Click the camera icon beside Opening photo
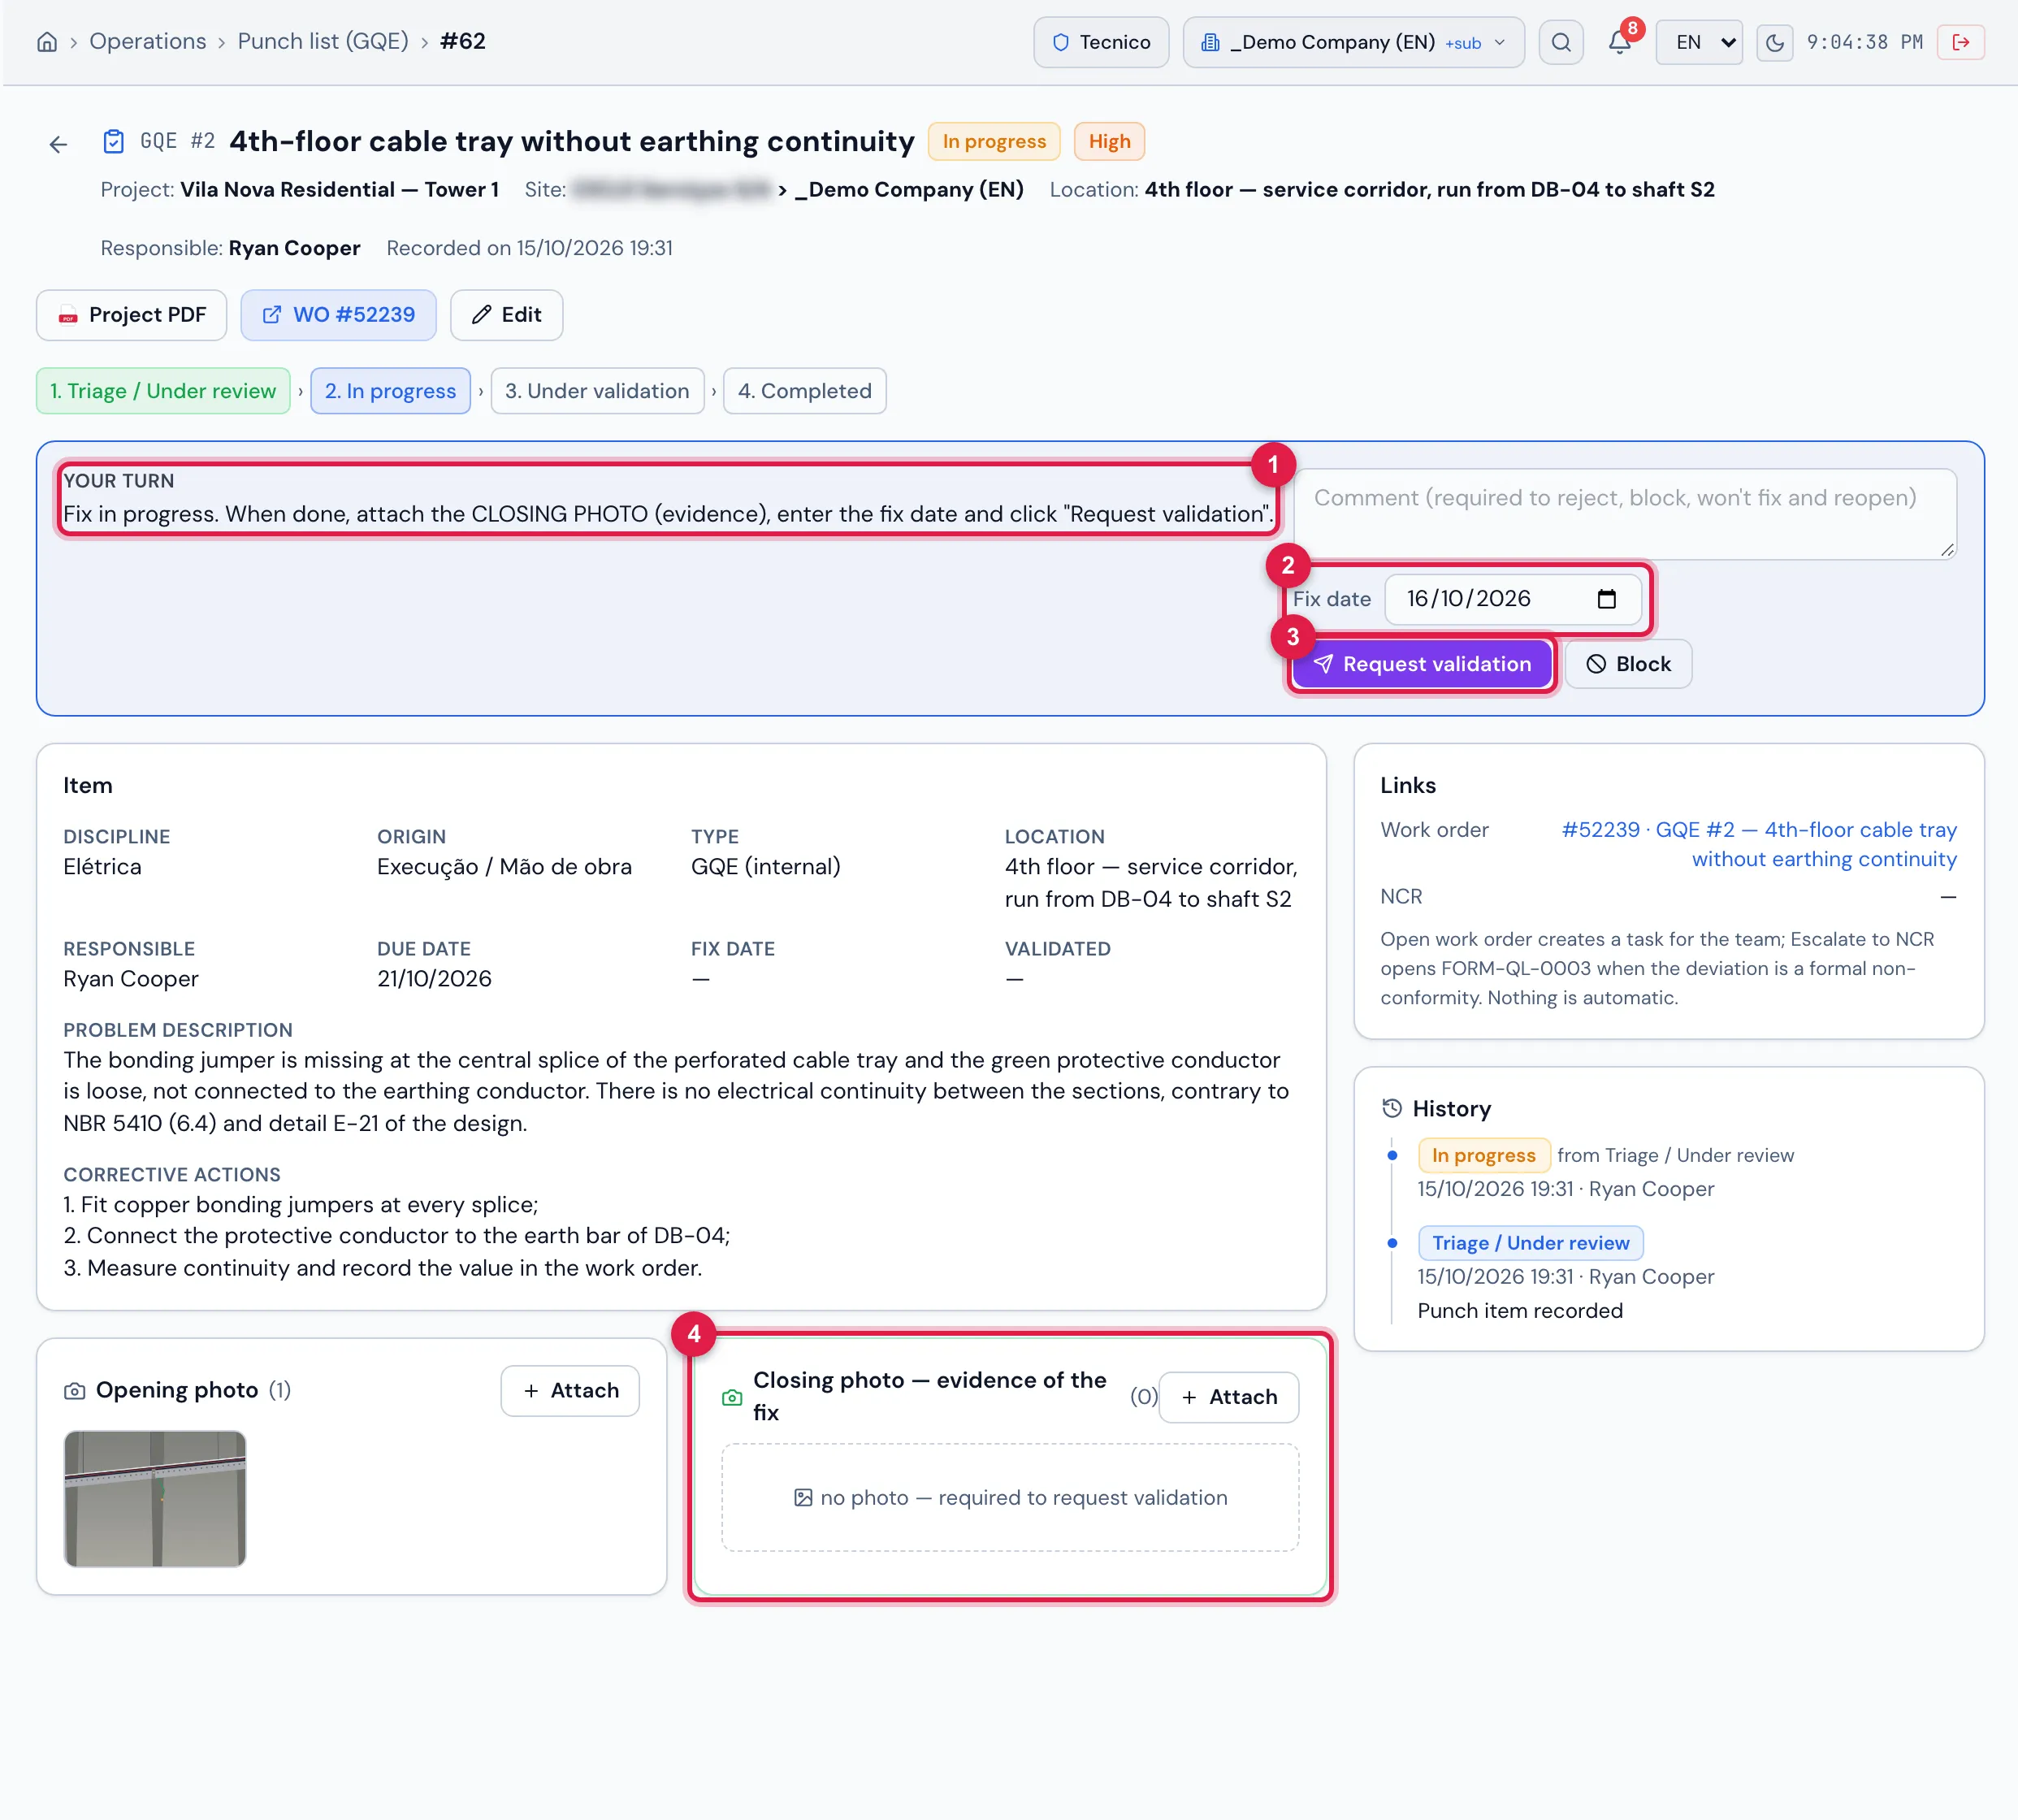This screenshot has height=1820, width=2018. pyautogui.click(x=74, y=1390)
